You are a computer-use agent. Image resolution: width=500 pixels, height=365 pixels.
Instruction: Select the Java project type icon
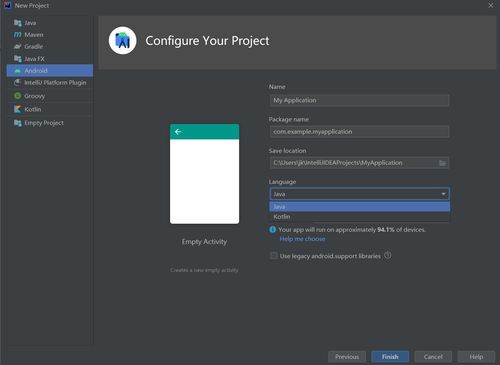18,23
